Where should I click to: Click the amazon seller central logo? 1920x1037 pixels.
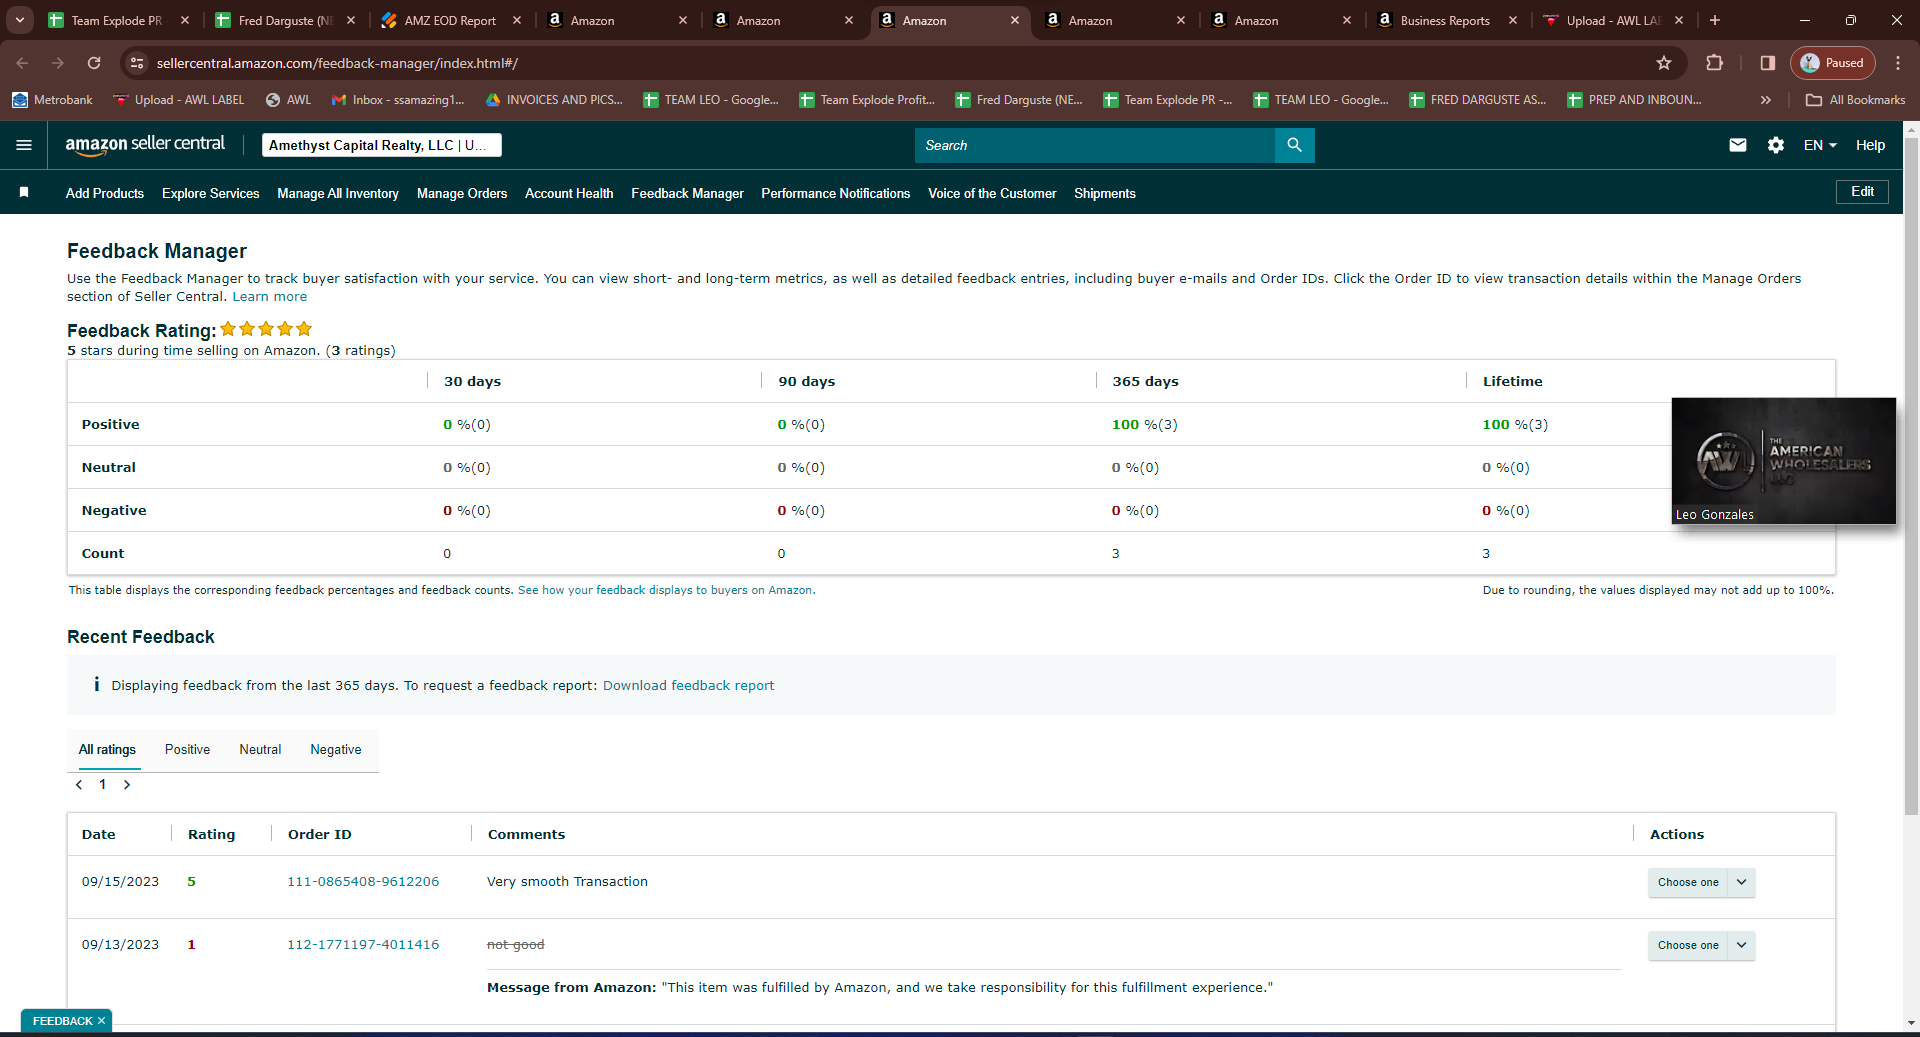coord(145,145)
